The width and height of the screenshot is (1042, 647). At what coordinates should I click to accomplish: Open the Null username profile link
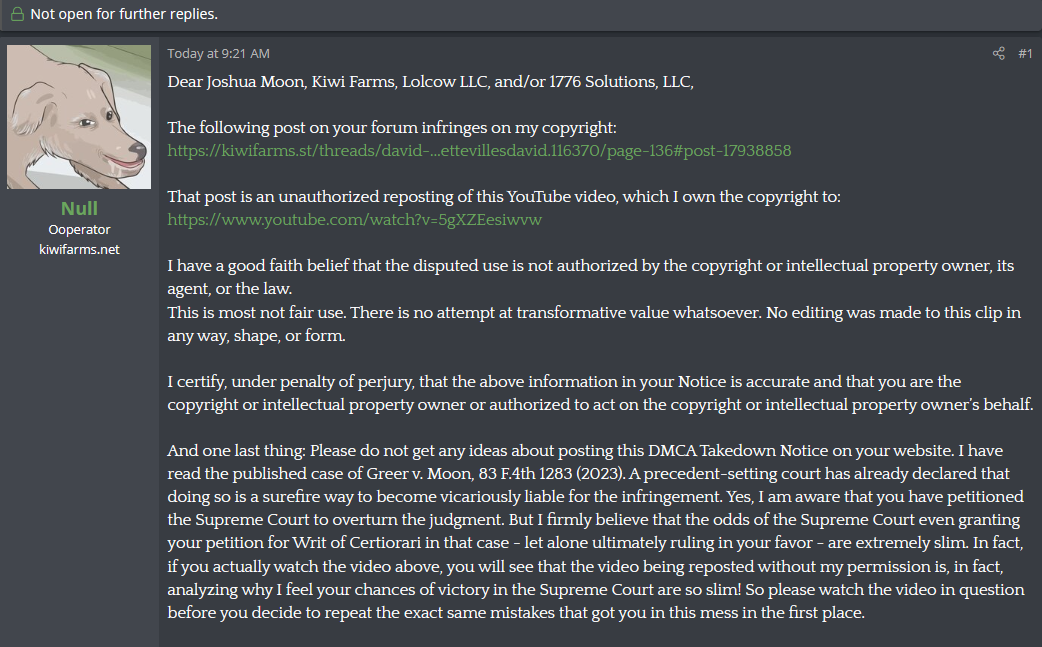tap(79, 208)
